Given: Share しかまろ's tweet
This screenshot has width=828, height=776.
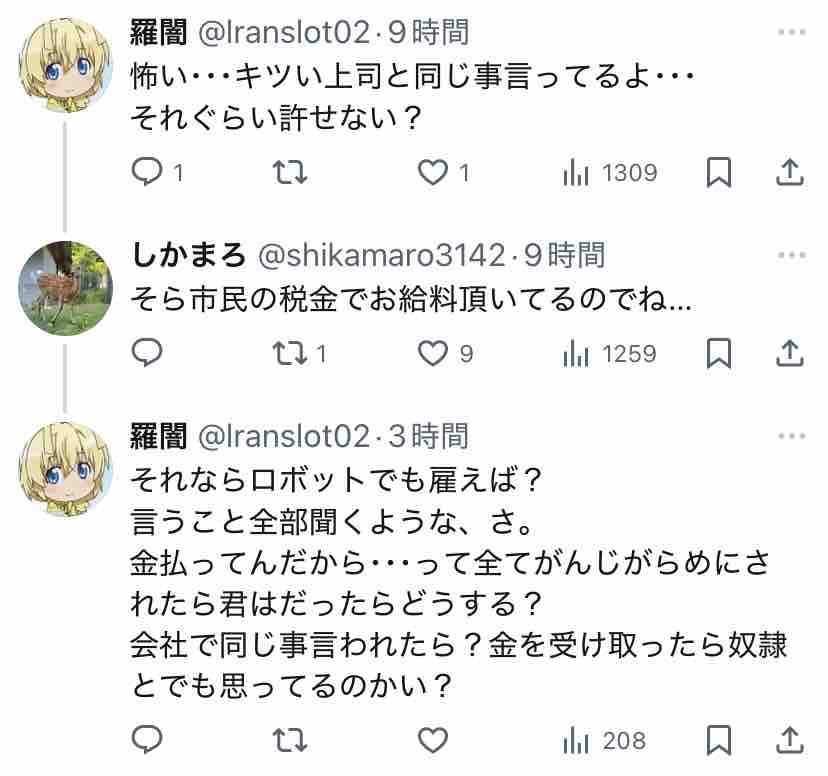Looking at the screenshot, I should 790,353.
